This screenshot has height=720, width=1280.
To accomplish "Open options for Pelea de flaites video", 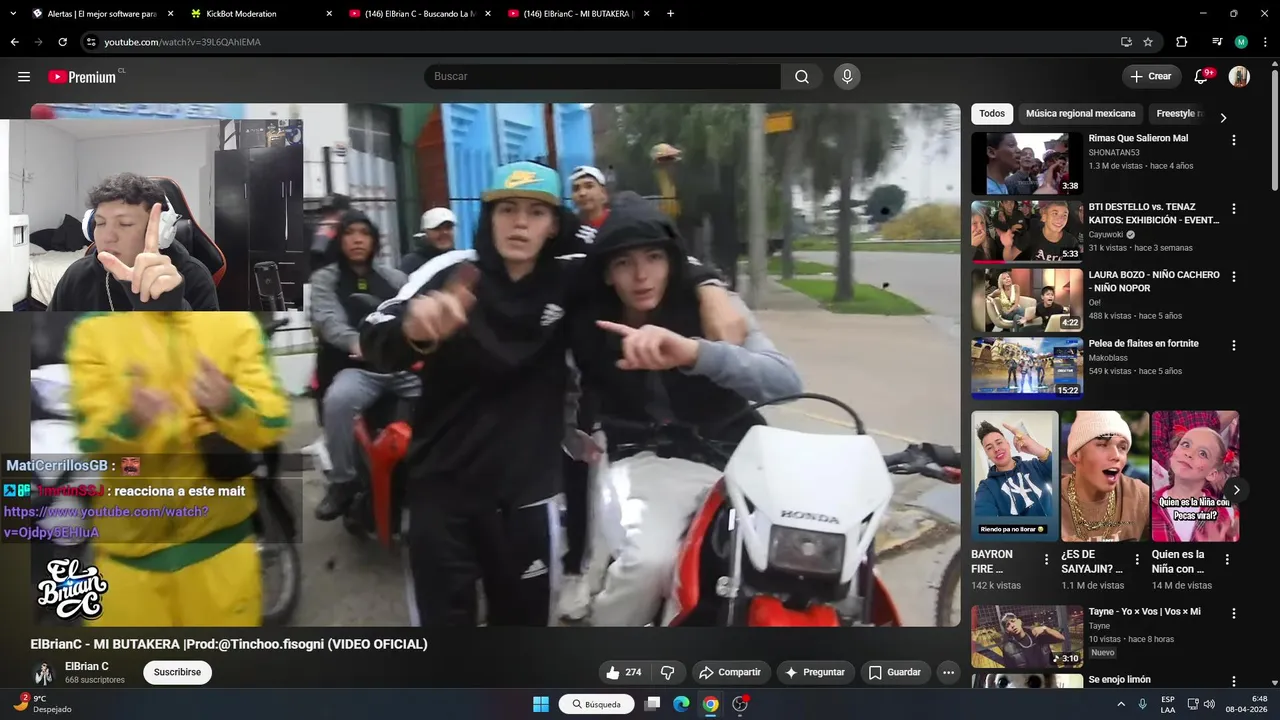I will (x=1233, y=345).
